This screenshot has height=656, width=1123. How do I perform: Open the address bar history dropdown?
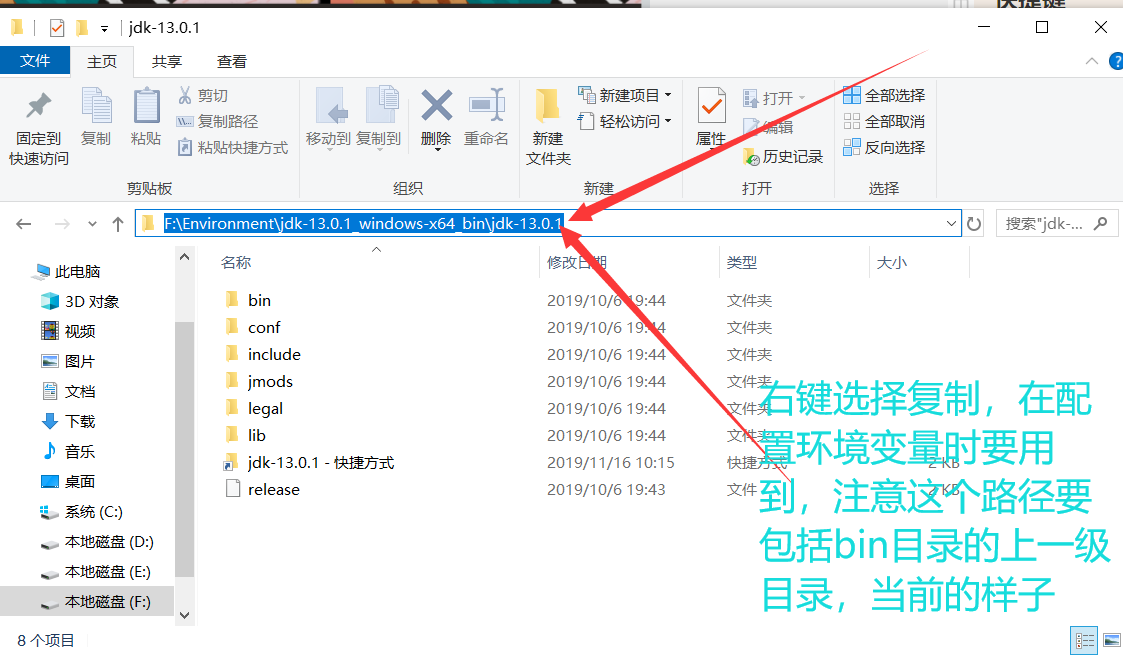(952, 223)
